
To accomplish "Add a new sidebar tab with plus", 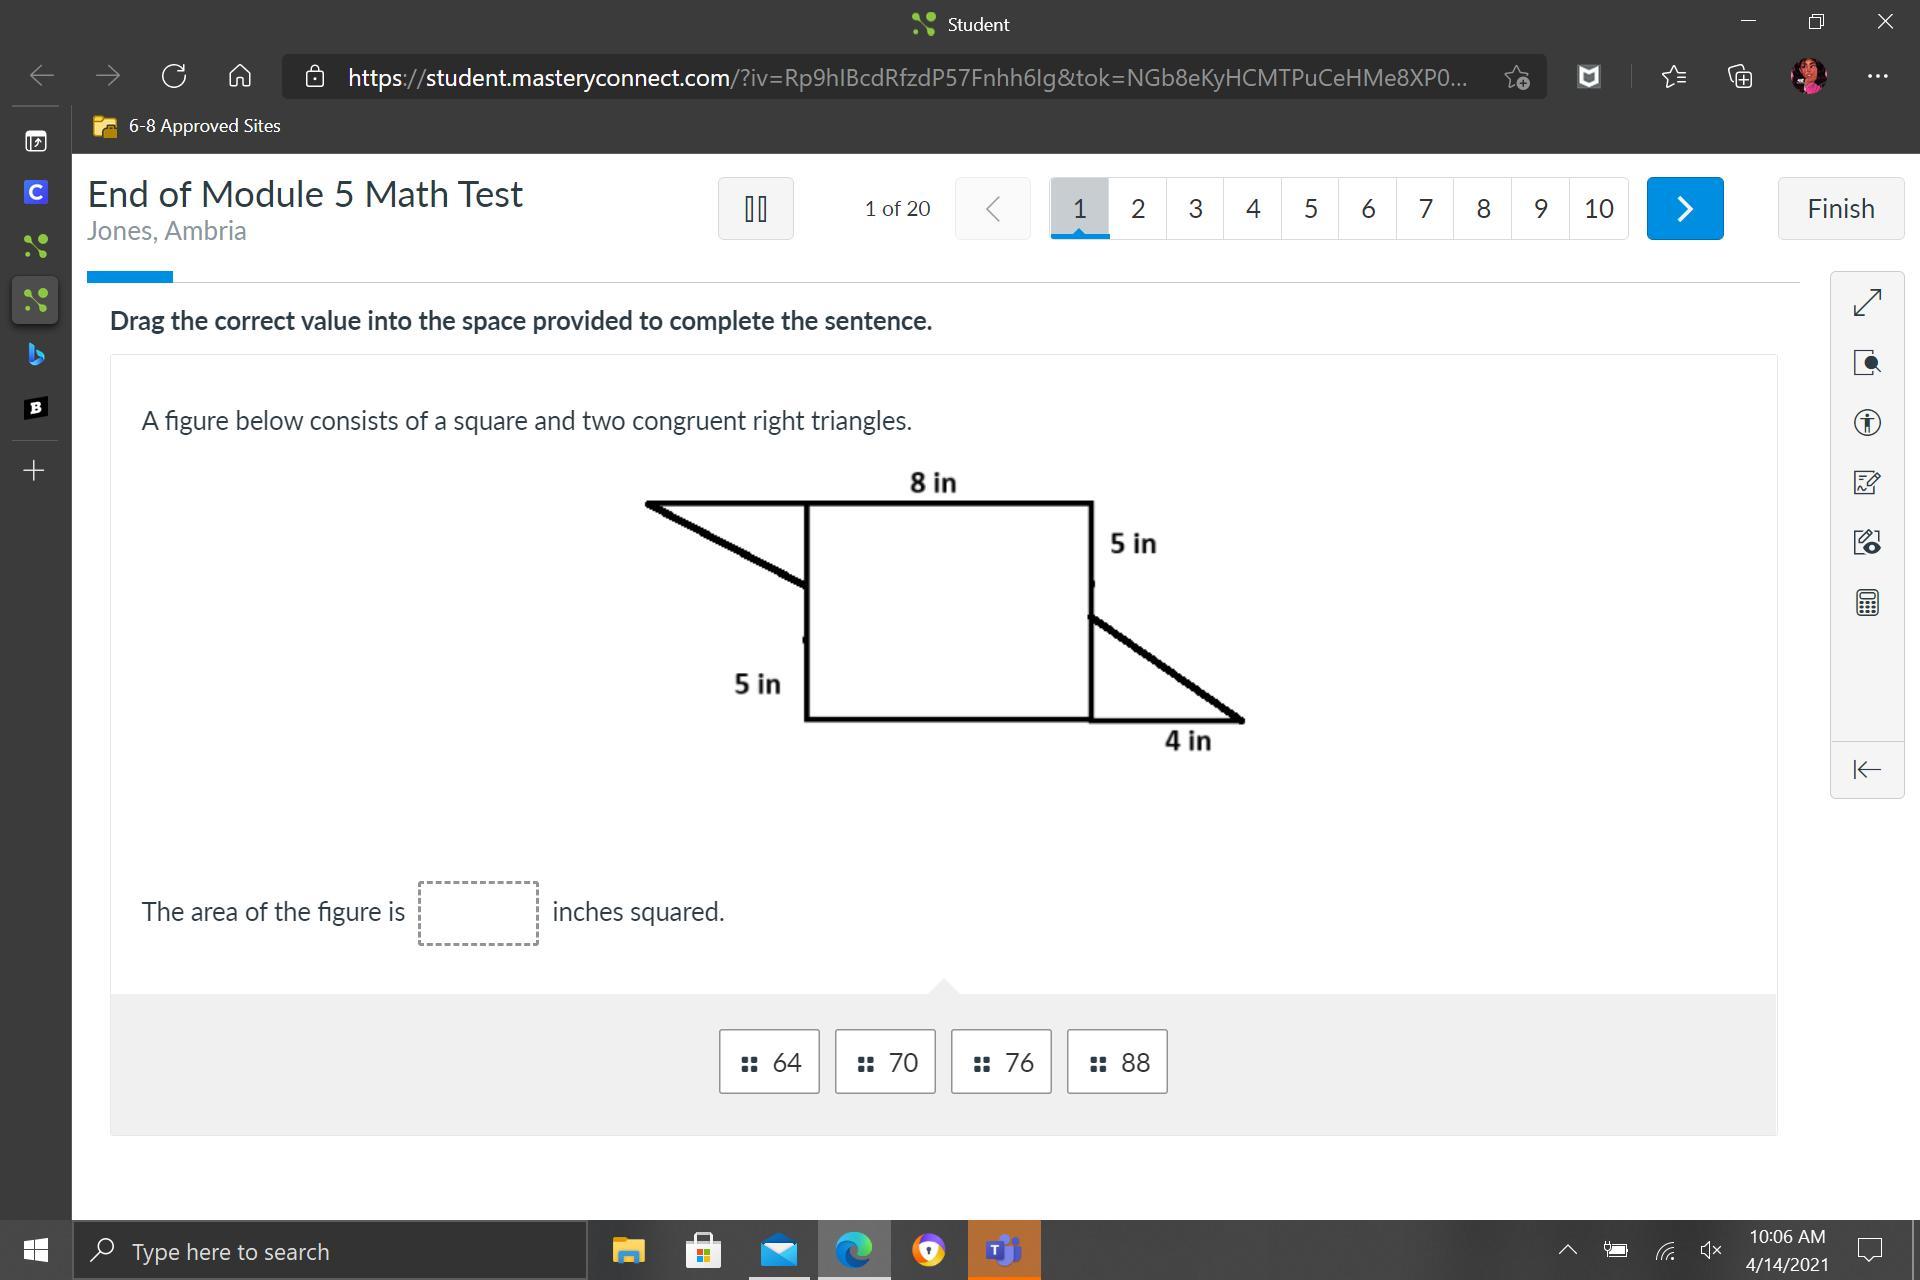I will click(x=34, y=470).
